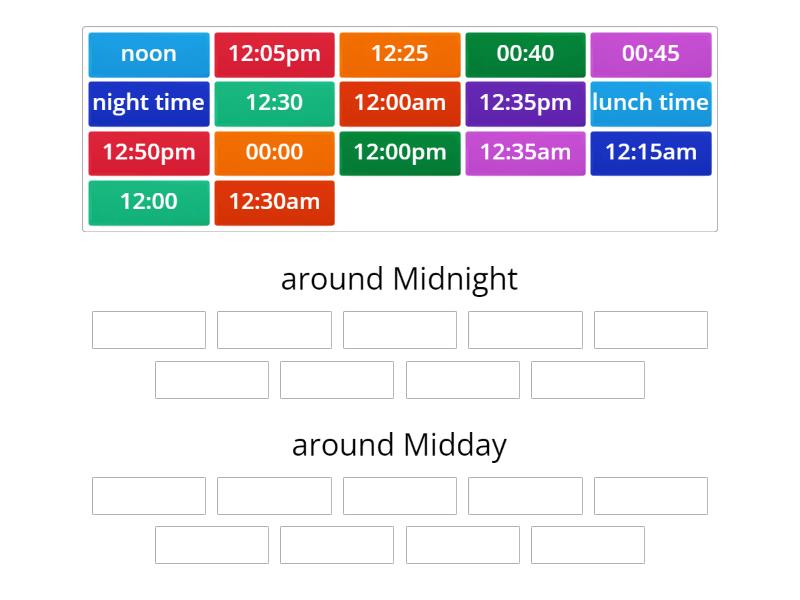Screen dimensions: 800x600
Task: Click the dark green "12:00pm" tile
Action: click(400, 153)
